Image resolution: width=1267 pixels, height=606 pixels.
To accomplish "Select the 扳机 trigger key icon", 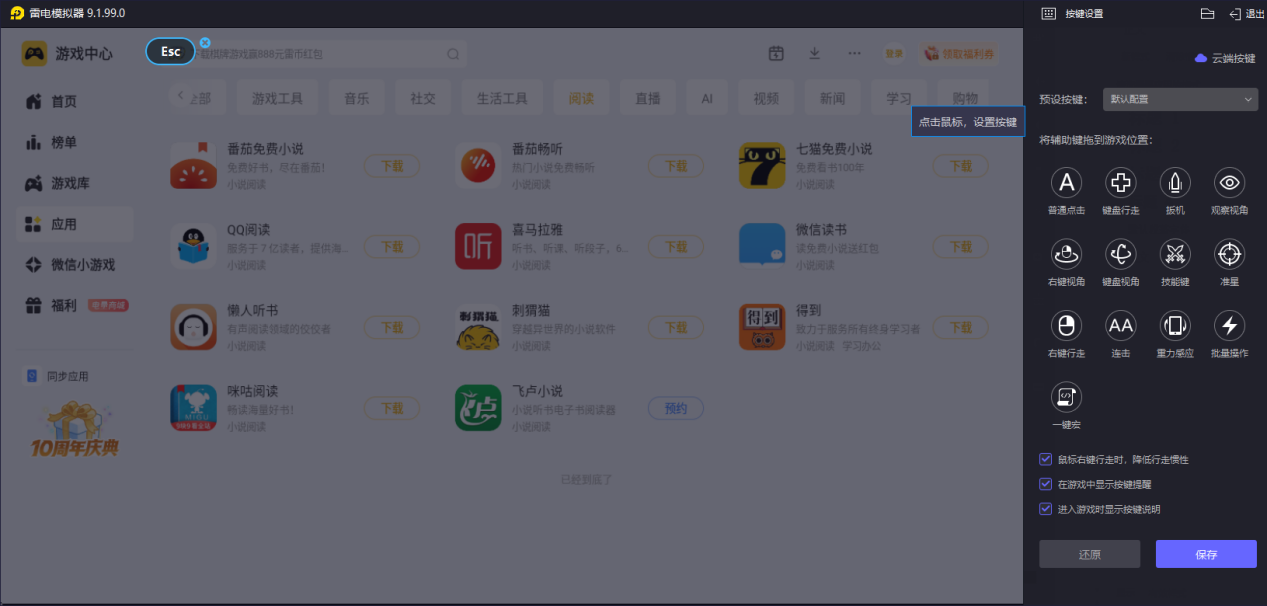I will tap(1175, 183).
